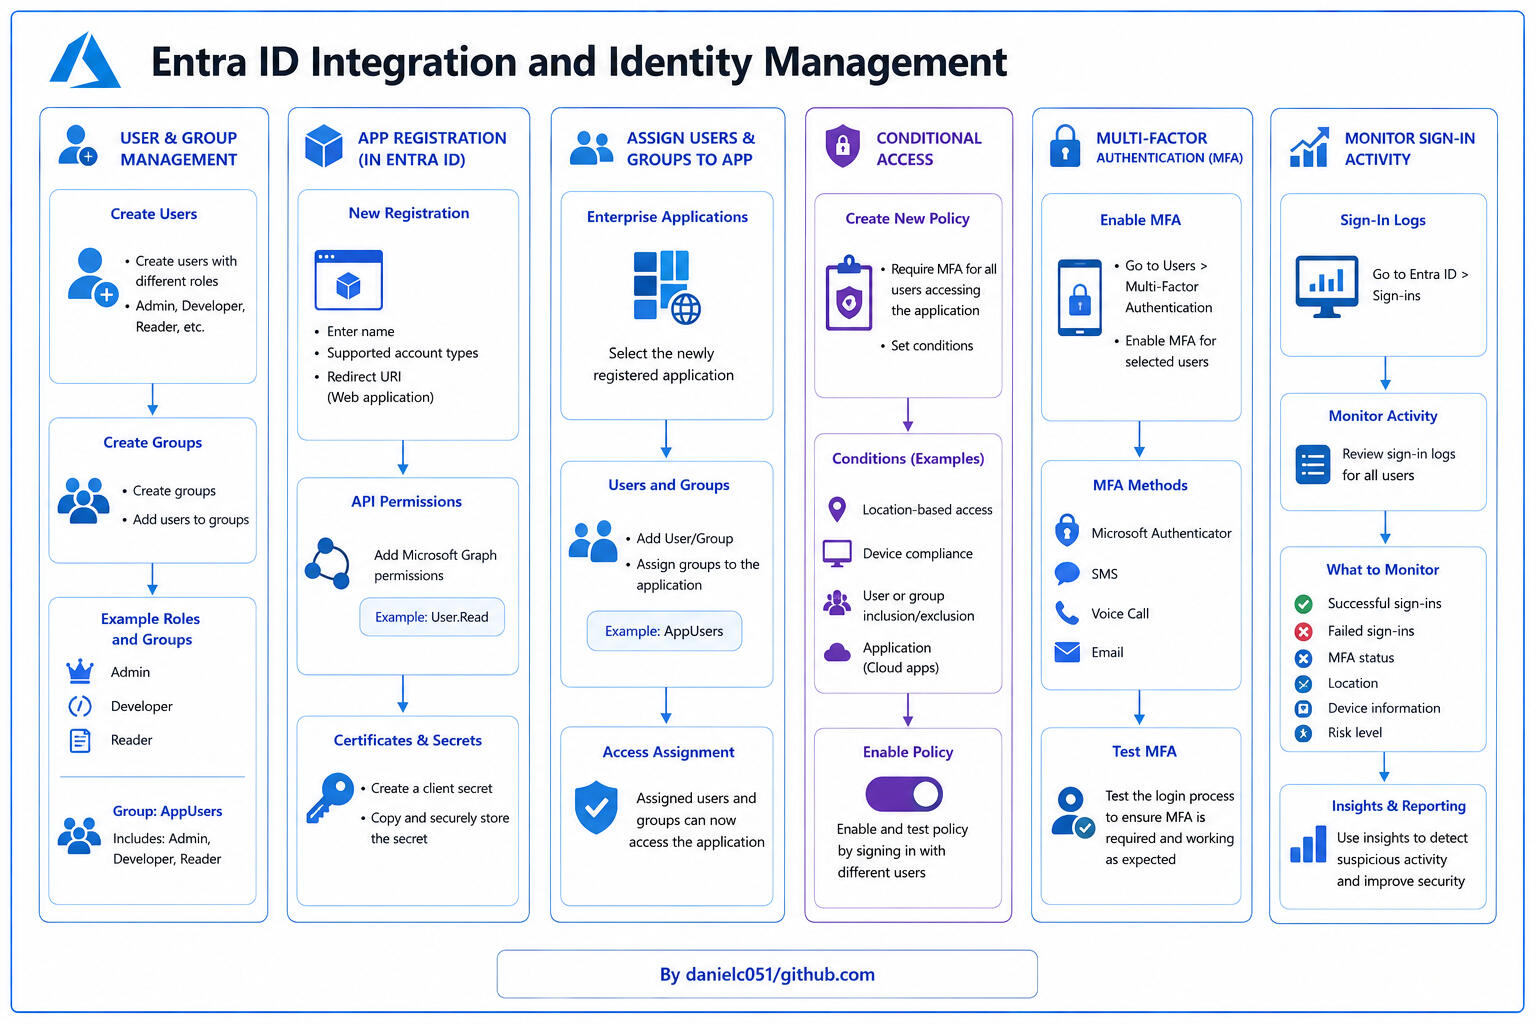Image resolution: width=1536 pixels, height=1024 pixels.
Task: Click the Example: AppUsers box
Action: click(664, 631)
